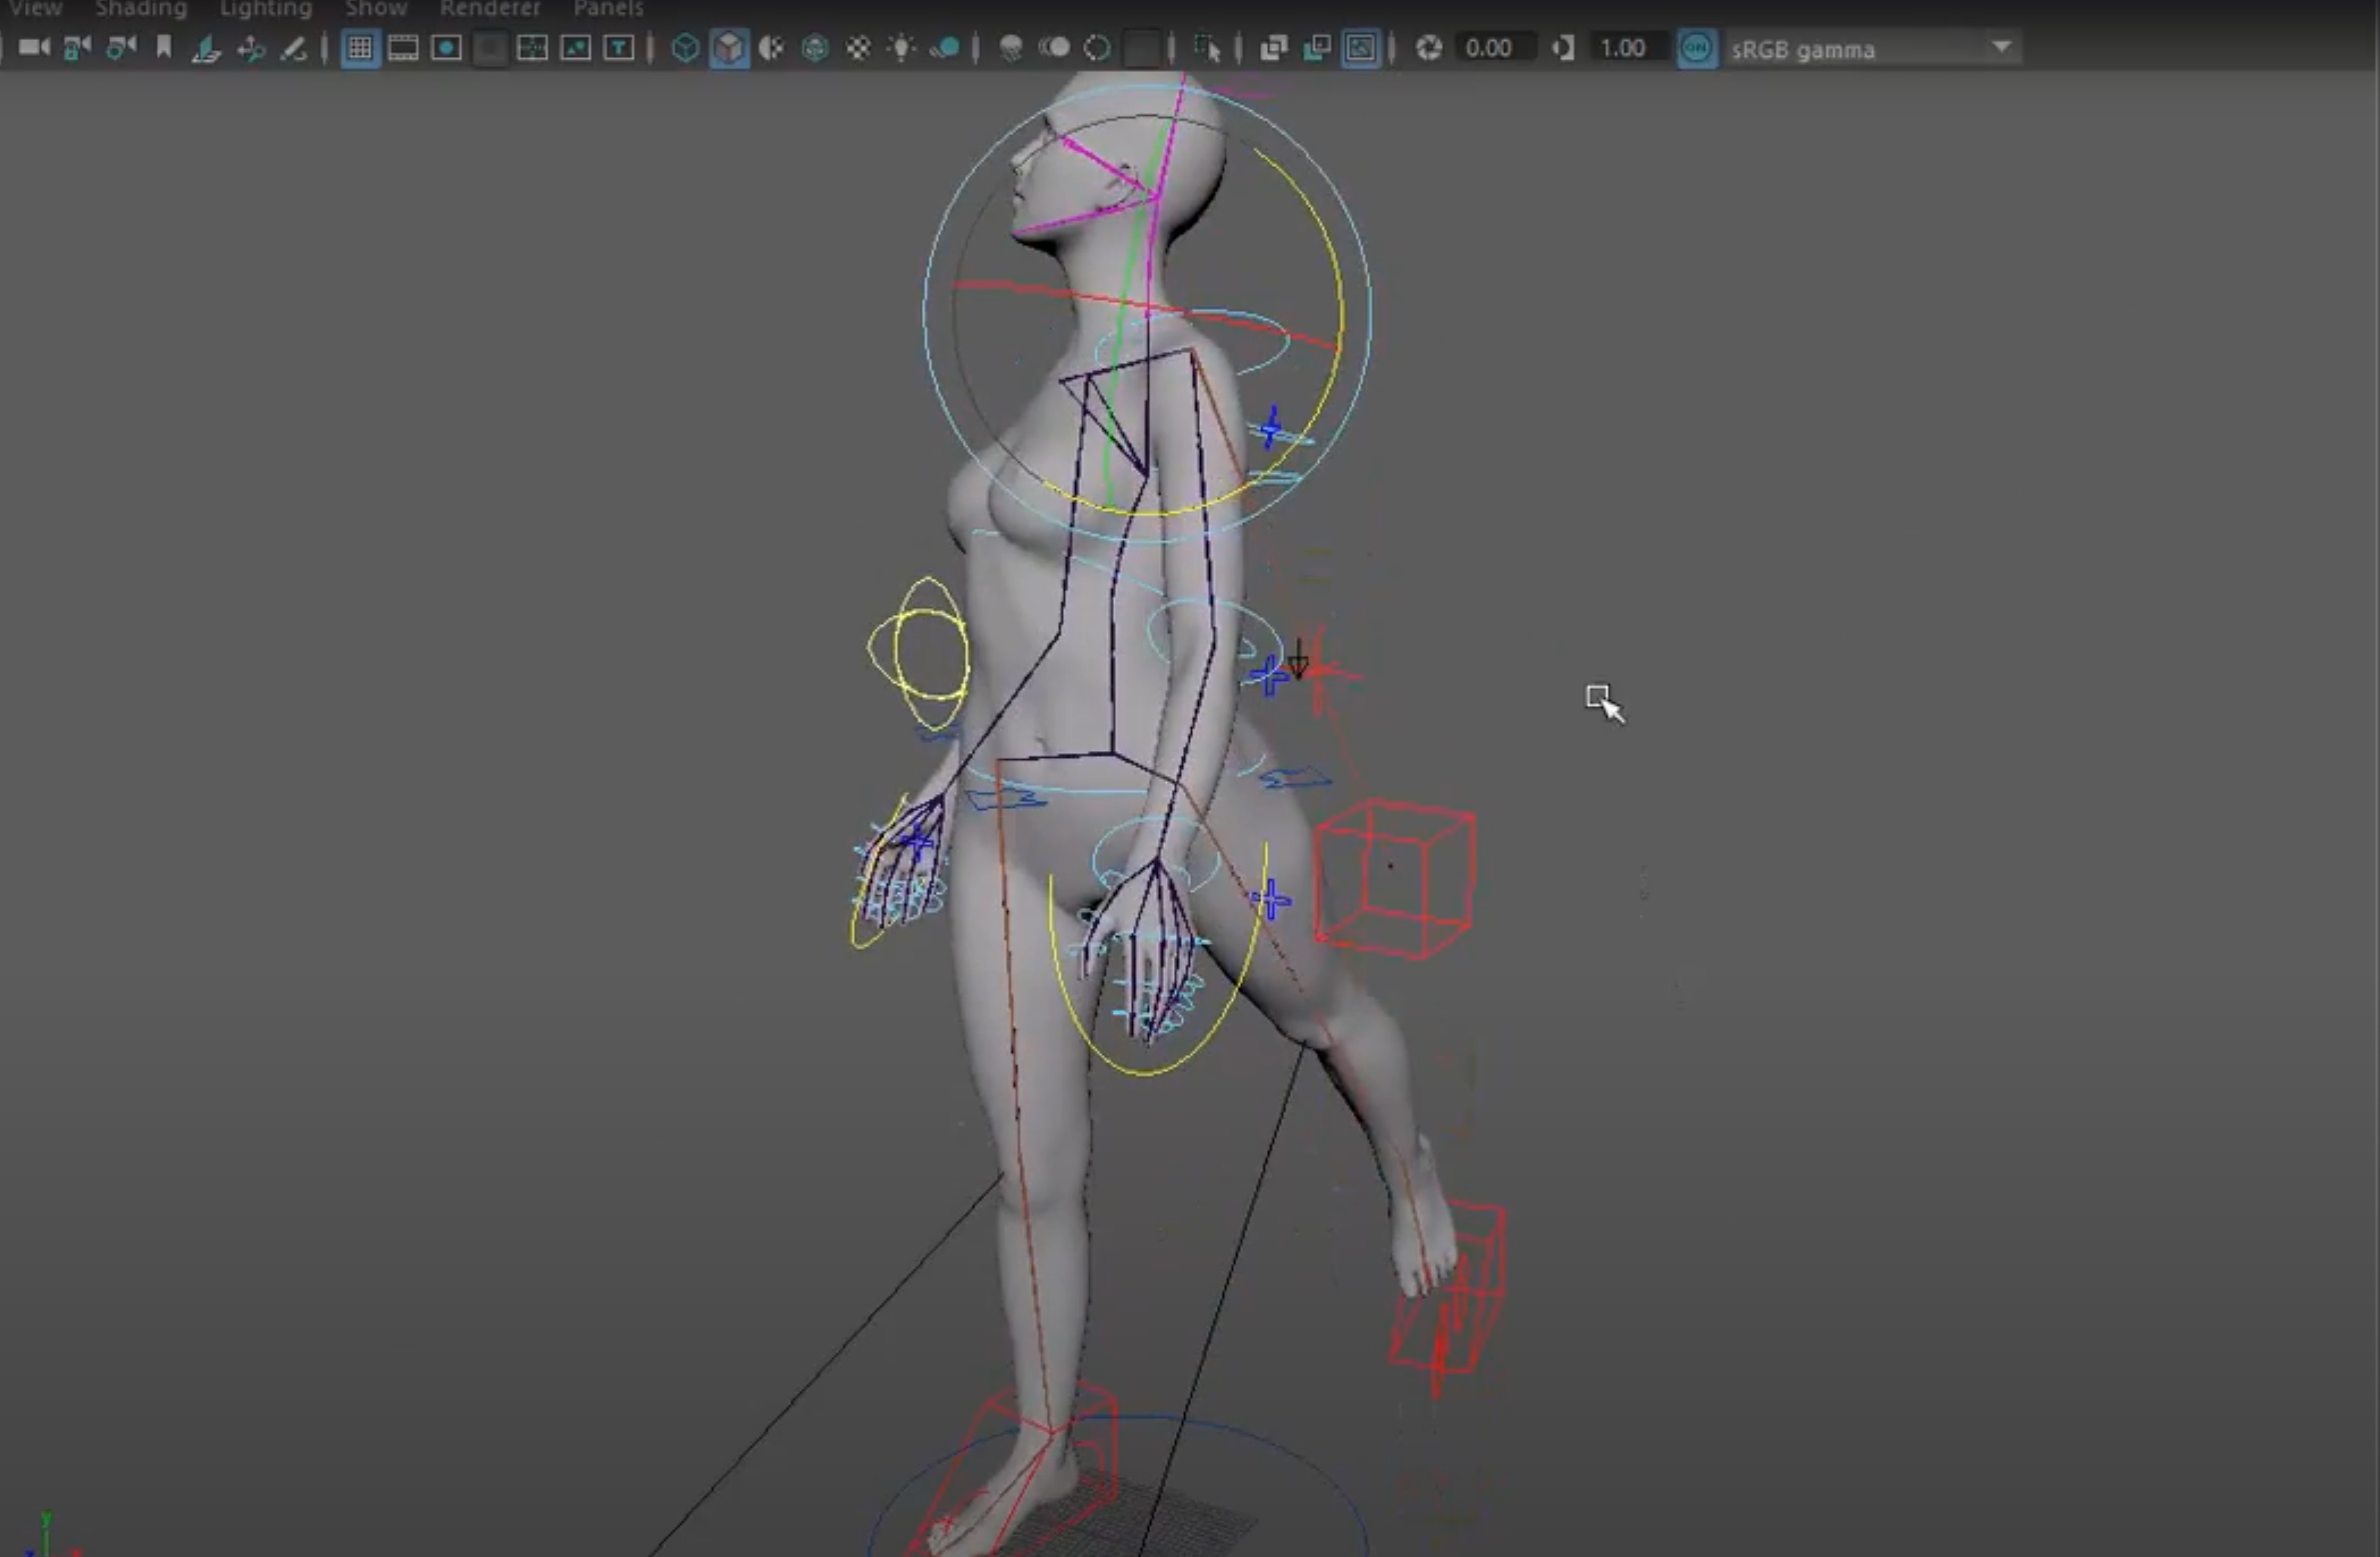Toggle the View Transform ON button
This screenshot has width=2380, height=1557.
1696,48
